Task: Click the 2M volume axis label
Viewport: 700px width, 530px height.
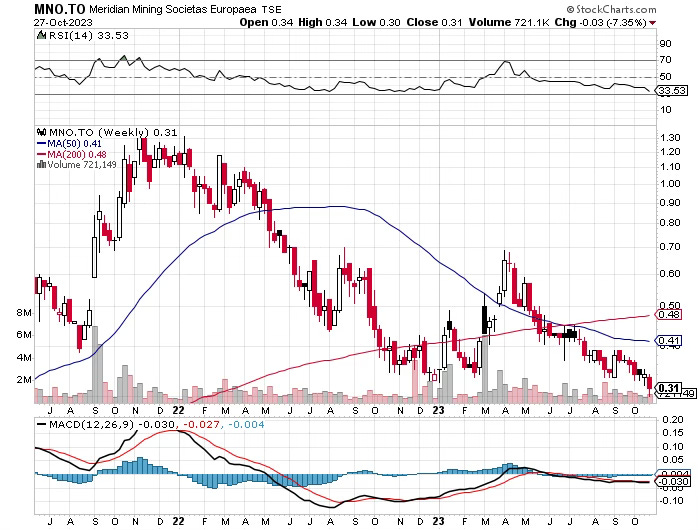Action: [24, 380]
